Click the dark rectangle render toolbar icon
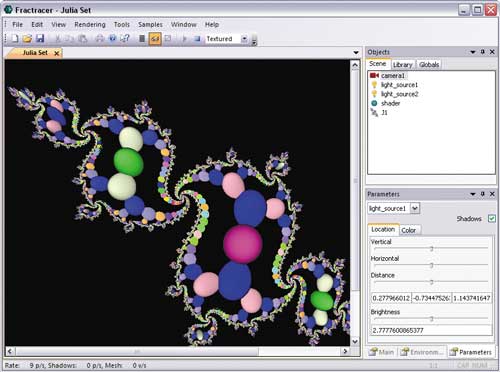 click(x=142, y=39)
